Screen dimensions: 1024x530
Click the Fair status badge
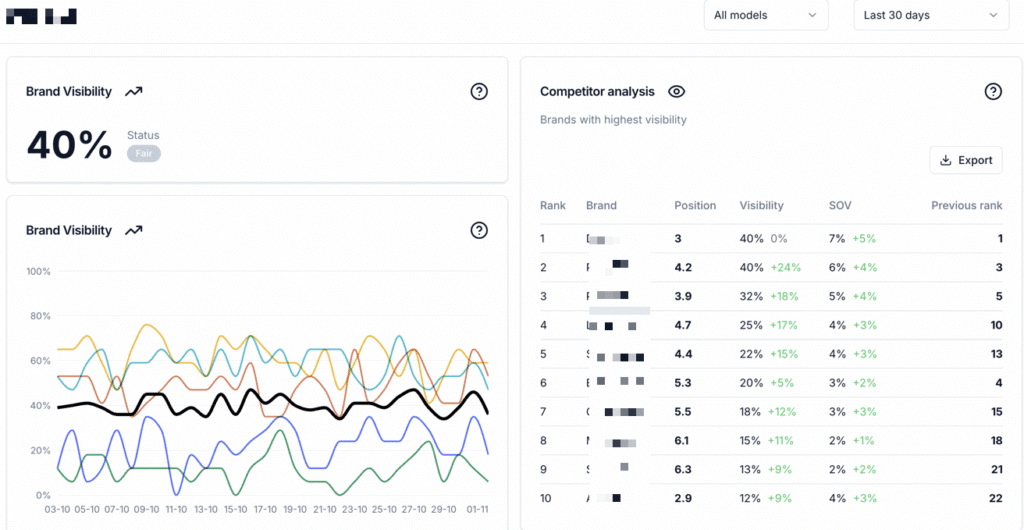click(x=143, y=153)
